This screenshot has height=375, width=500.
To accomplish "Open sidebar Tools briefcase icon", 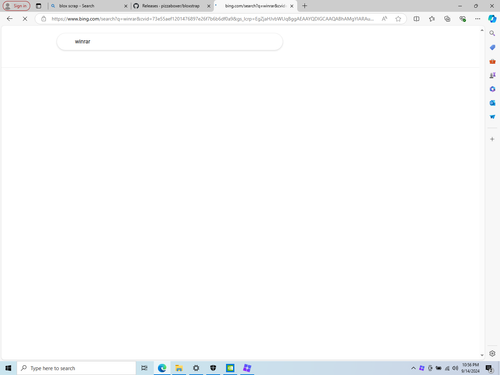I will tap(492, 61).
